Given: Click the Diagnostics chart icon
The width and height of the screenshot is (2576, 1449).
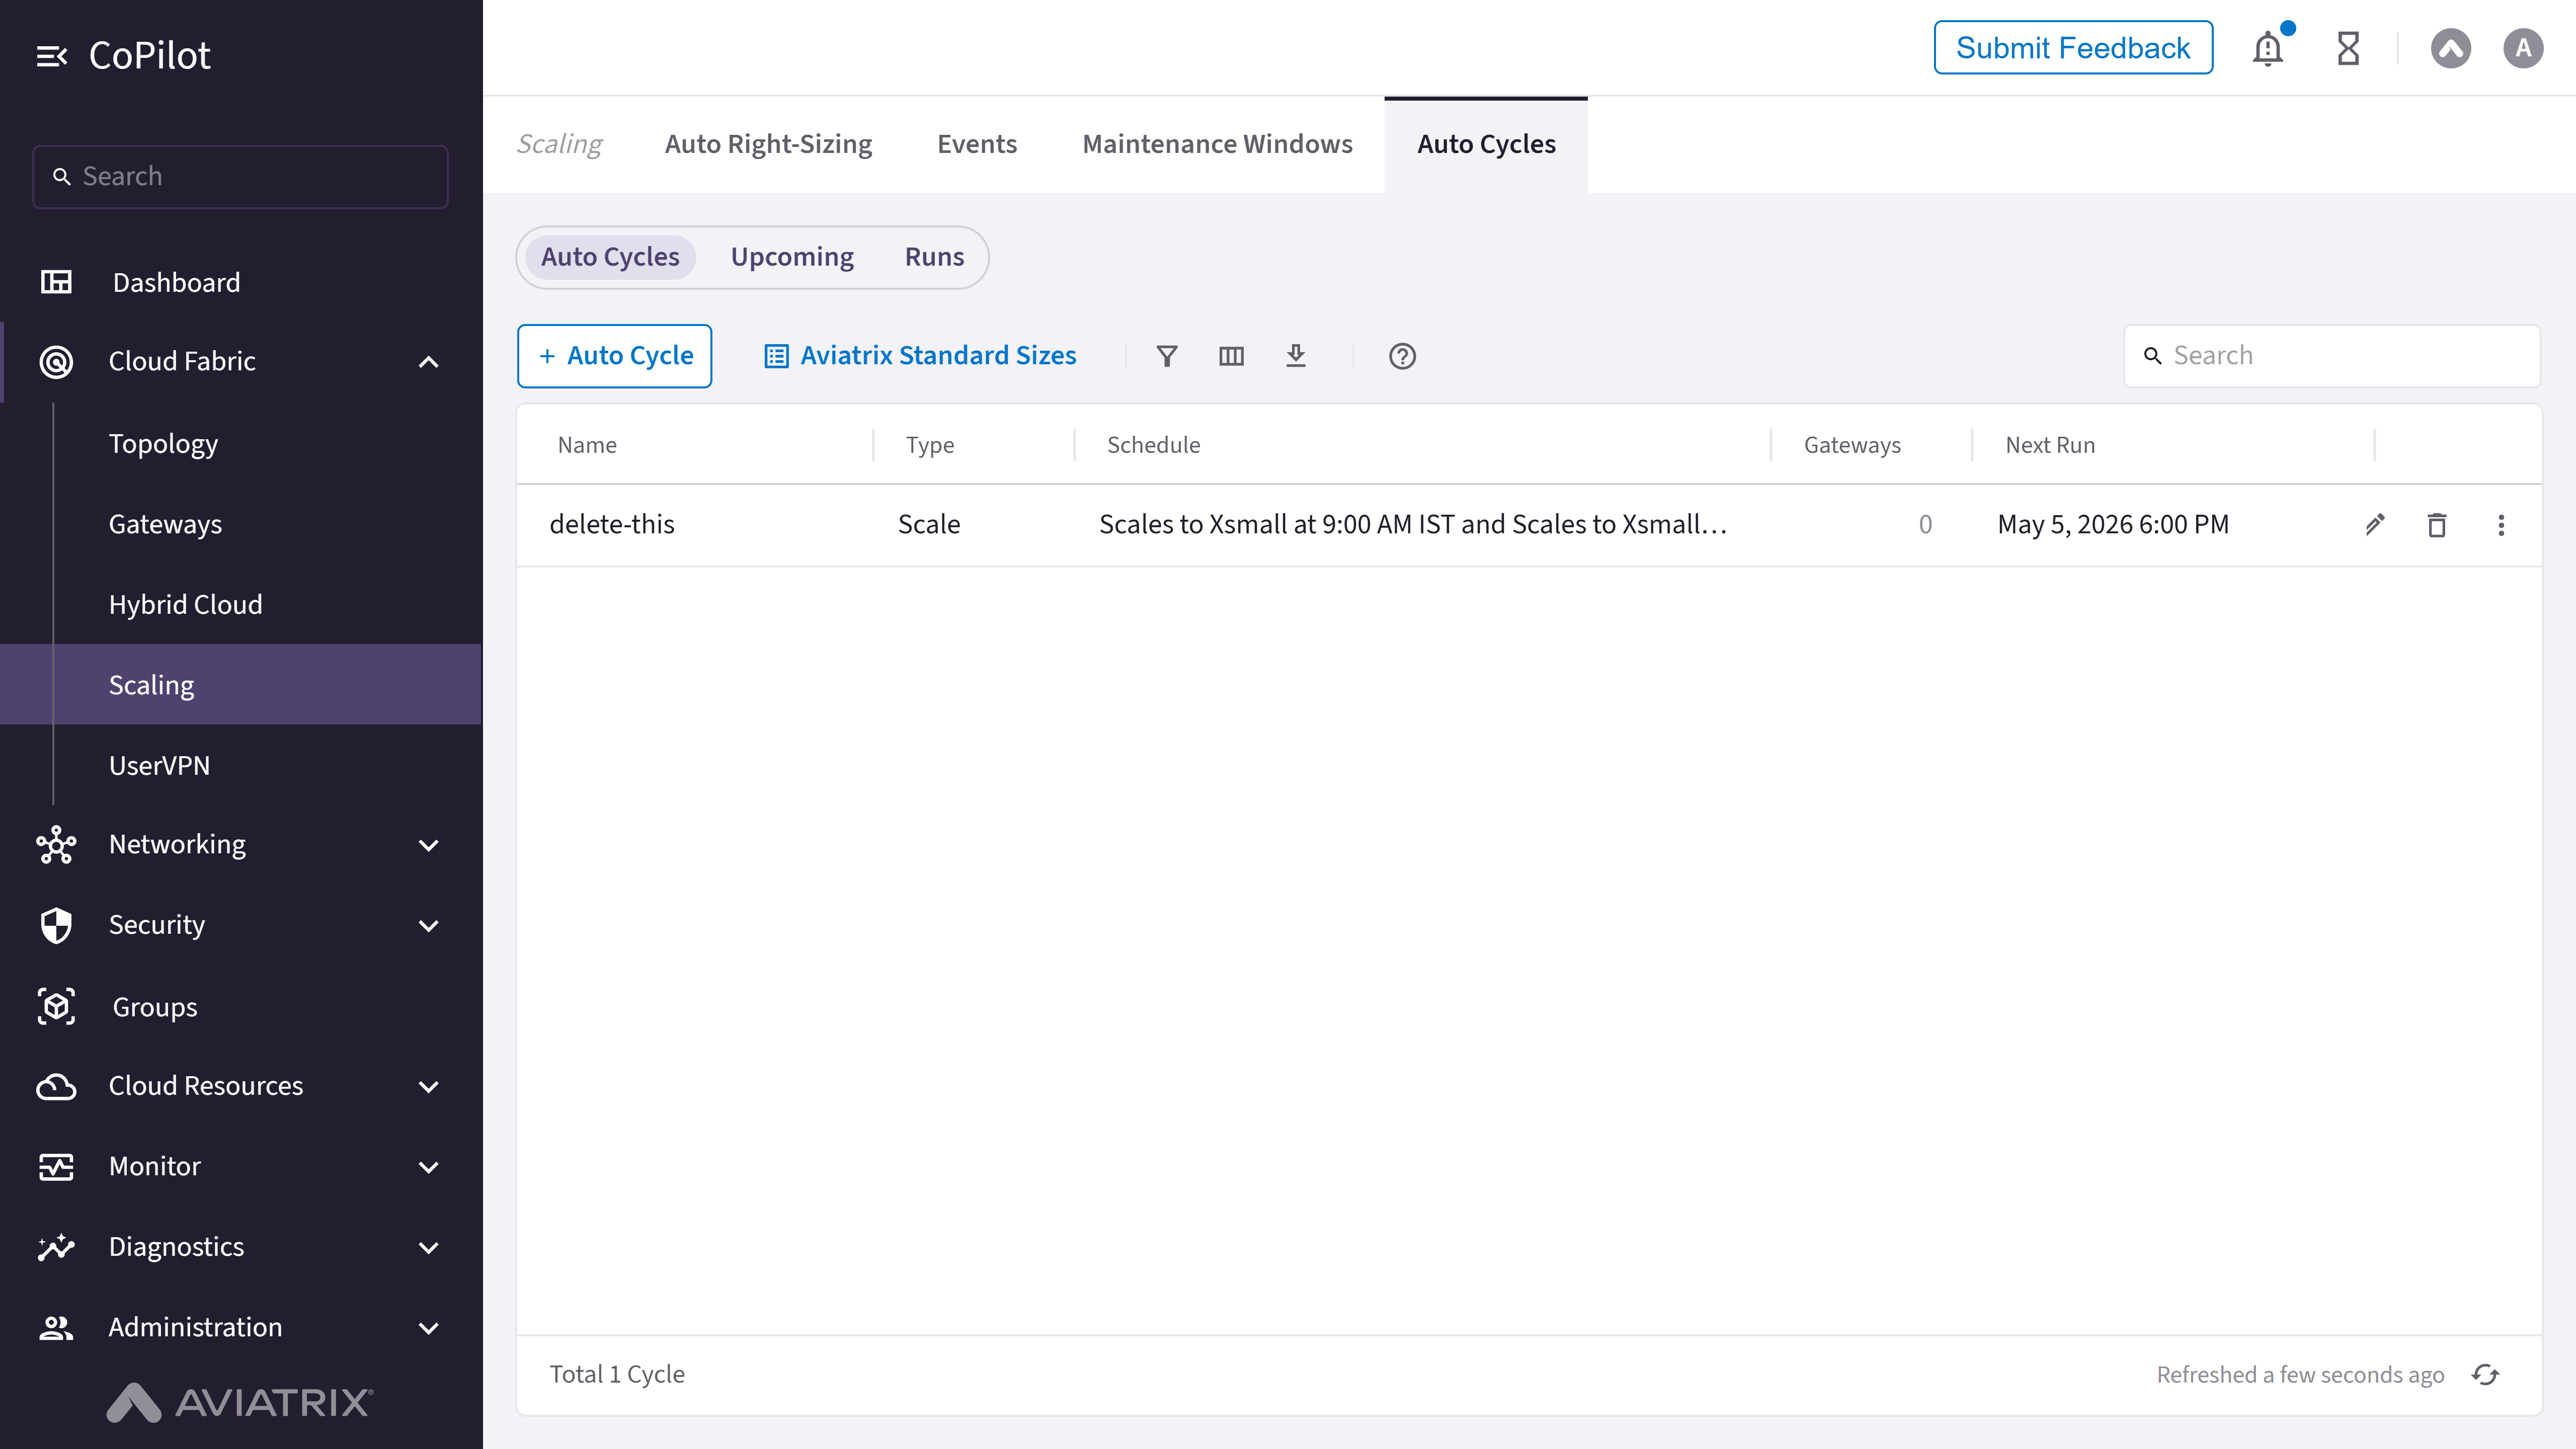Looking at the screenshot, I should click(56, 1247).
